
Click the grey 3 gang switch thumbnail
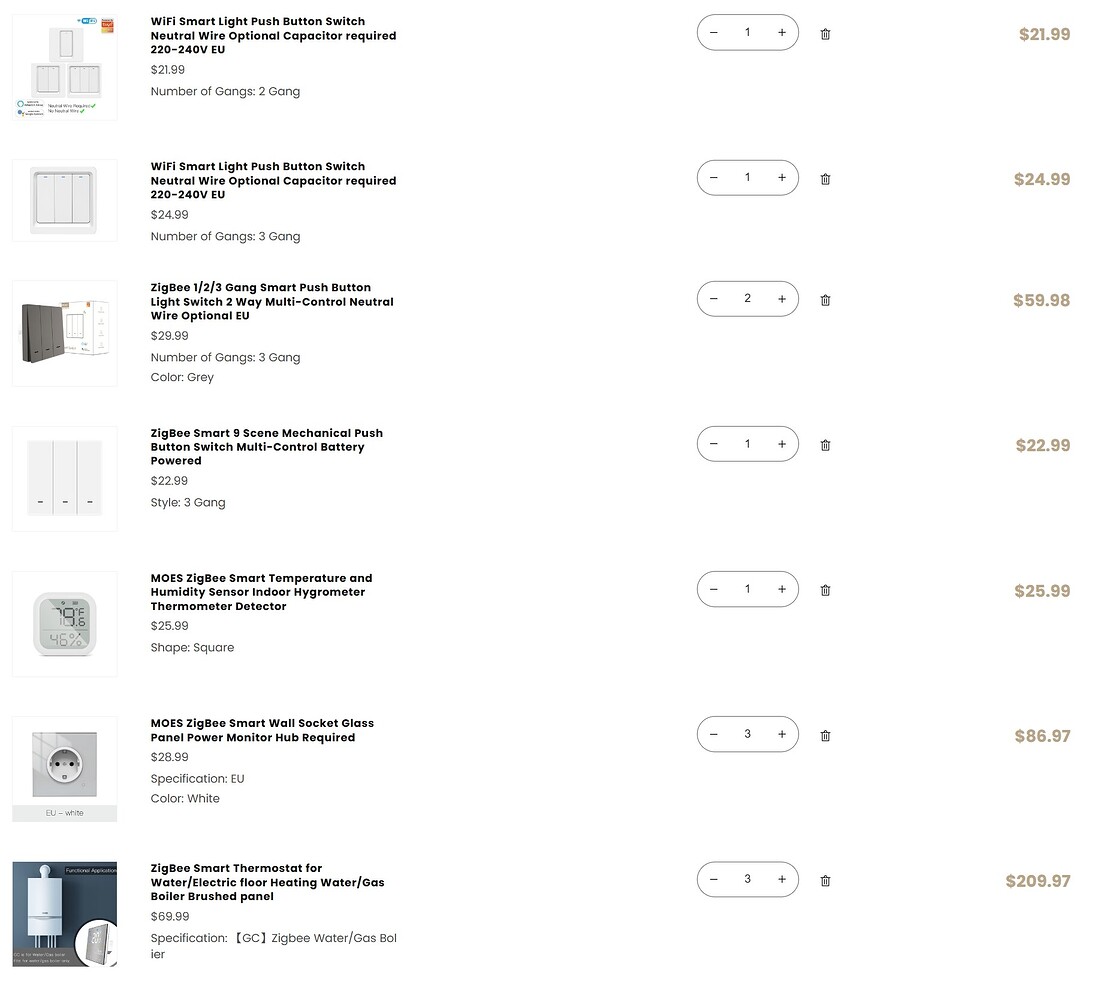[x=65, y=333]
